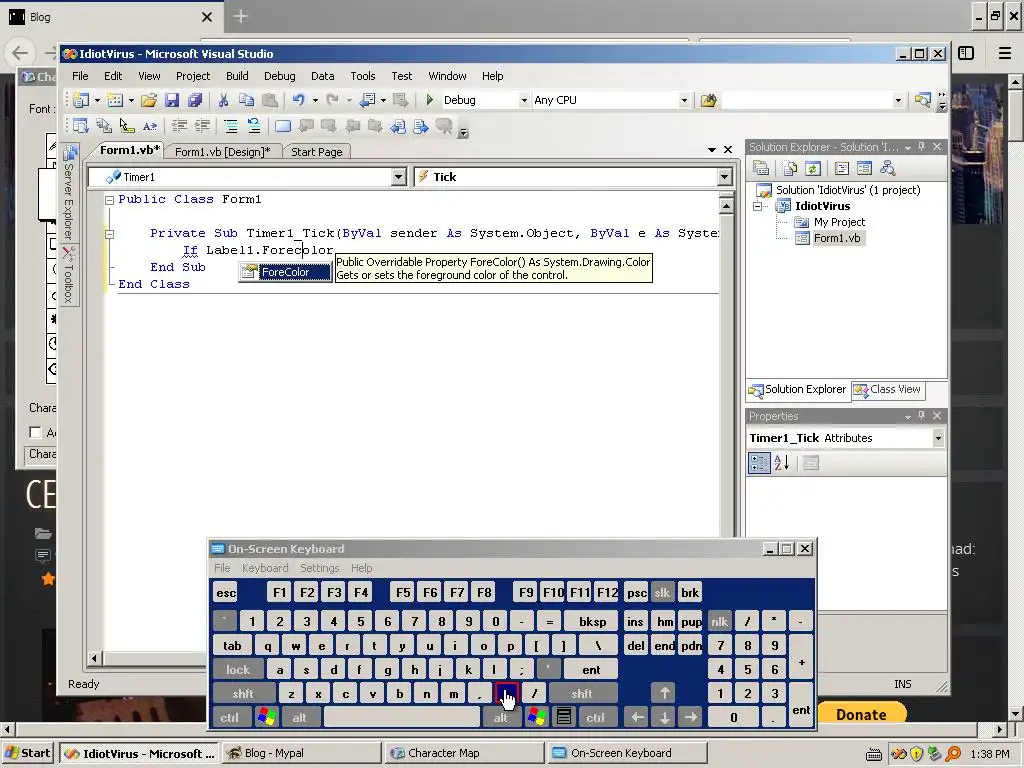The width and height of the screenshot is (1024, 768).
Task: Tick the checkbox in Character Map window
Action: (35, 432)
